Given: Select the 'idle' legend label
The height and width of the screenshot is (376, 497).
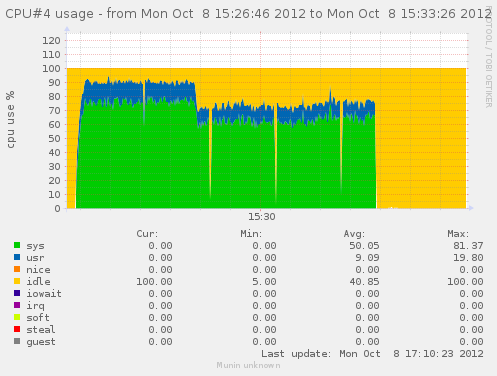Looking at the screenshot, I should (x=38, y=281).
